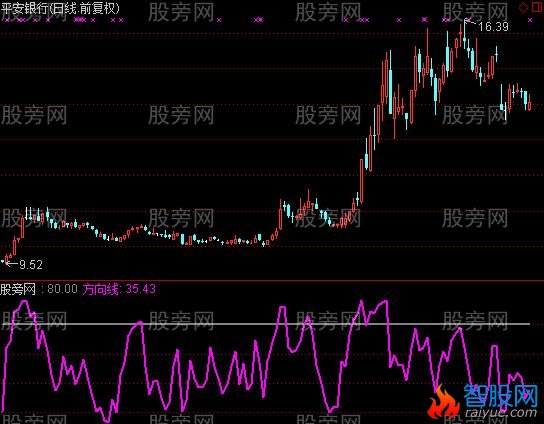Click the red split-square icon at top right
This screenshot has height=424, width=544.
point(537,7)
